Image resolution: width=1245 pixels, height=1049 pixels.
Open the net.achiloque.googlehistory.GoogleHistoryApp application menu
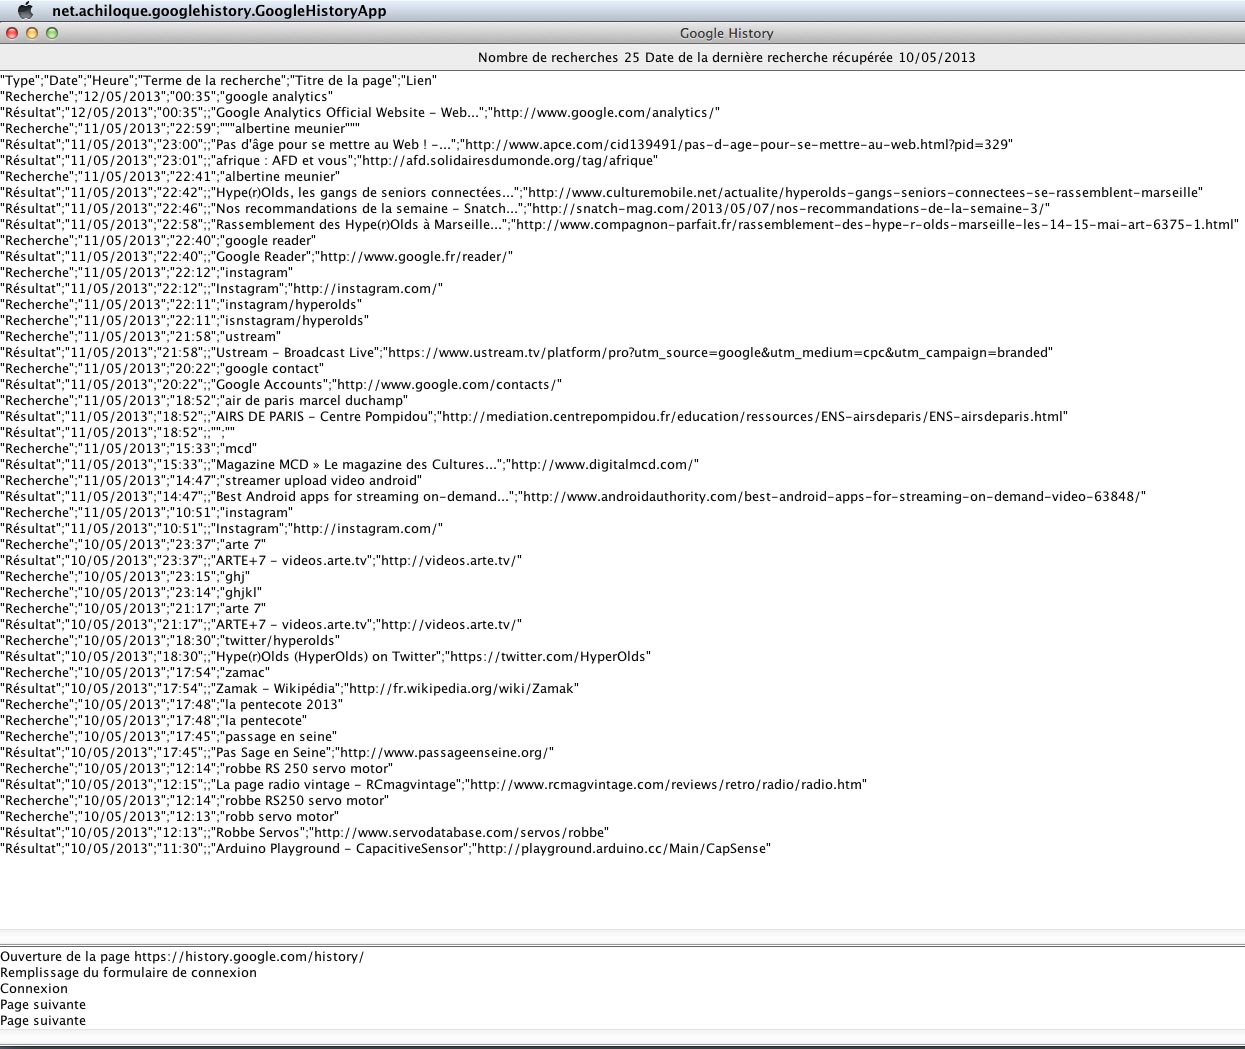click(x=219, y=11)
